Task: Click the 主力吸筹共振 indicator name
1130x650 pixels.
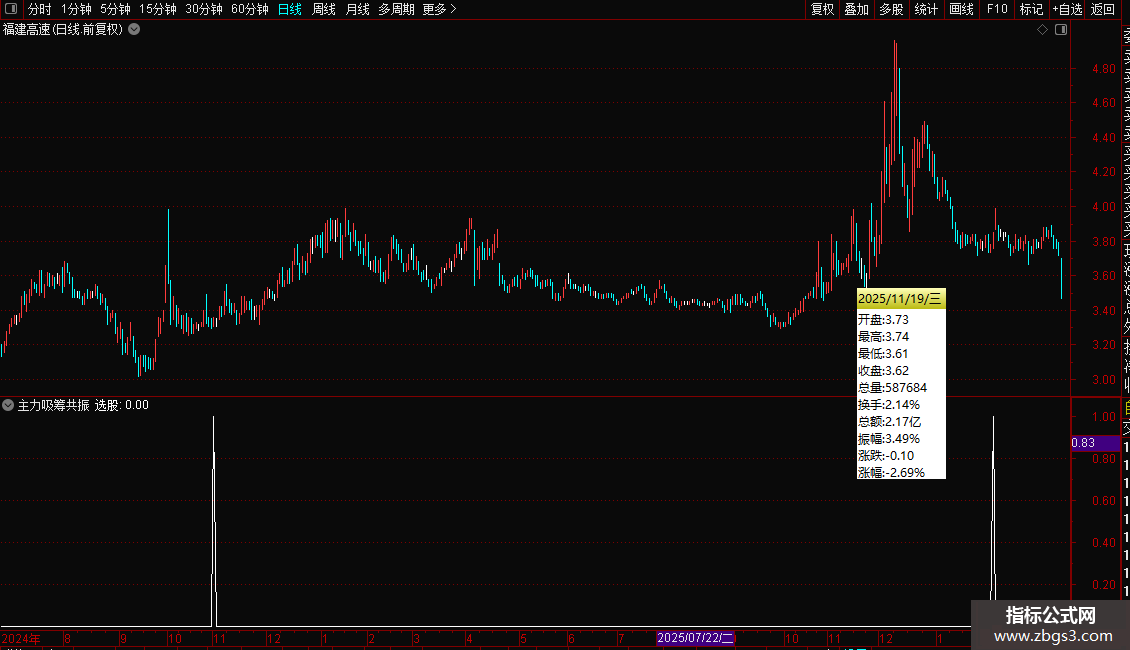Action: [x=53, y=405]
